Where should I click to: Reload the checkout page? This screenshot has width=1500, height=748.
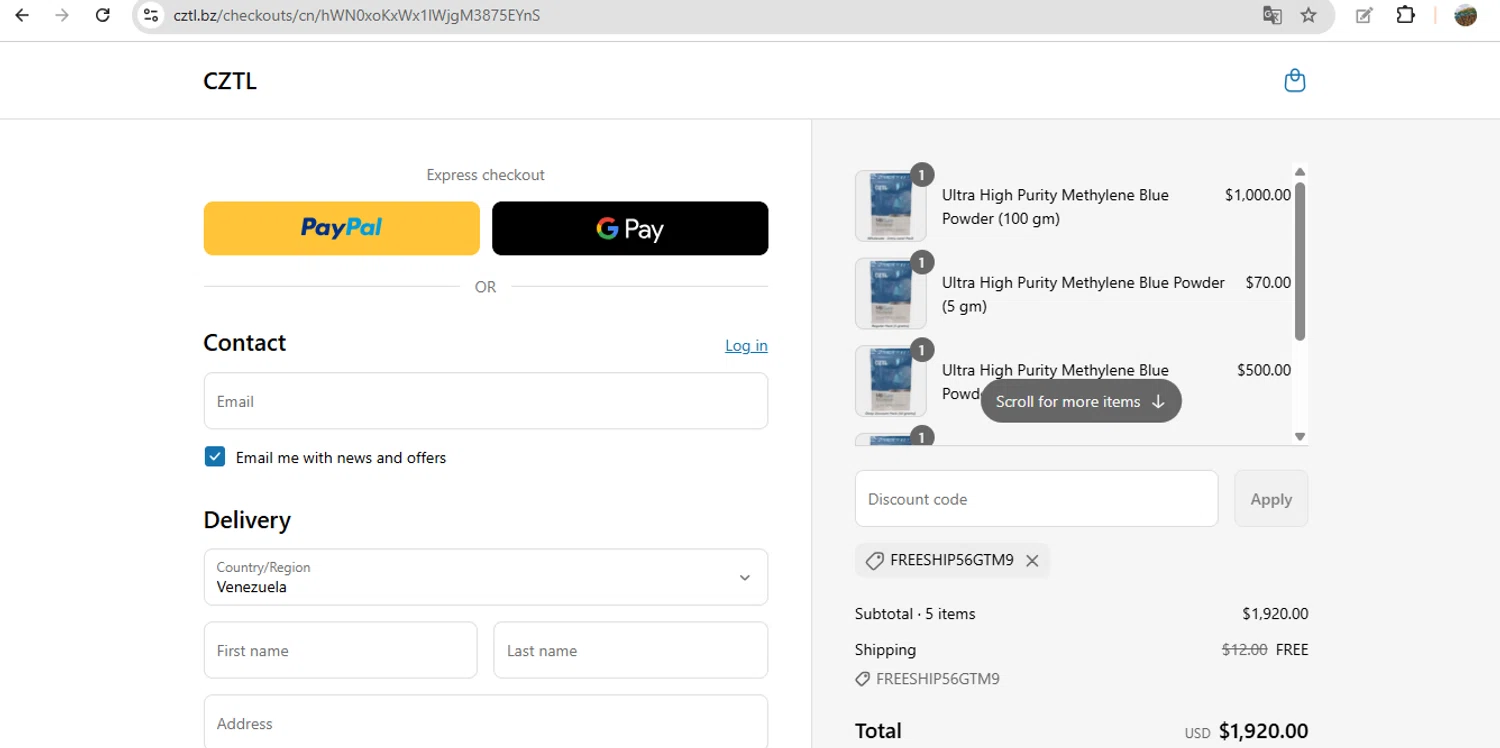pyautogui.click(x=102, y=15)
